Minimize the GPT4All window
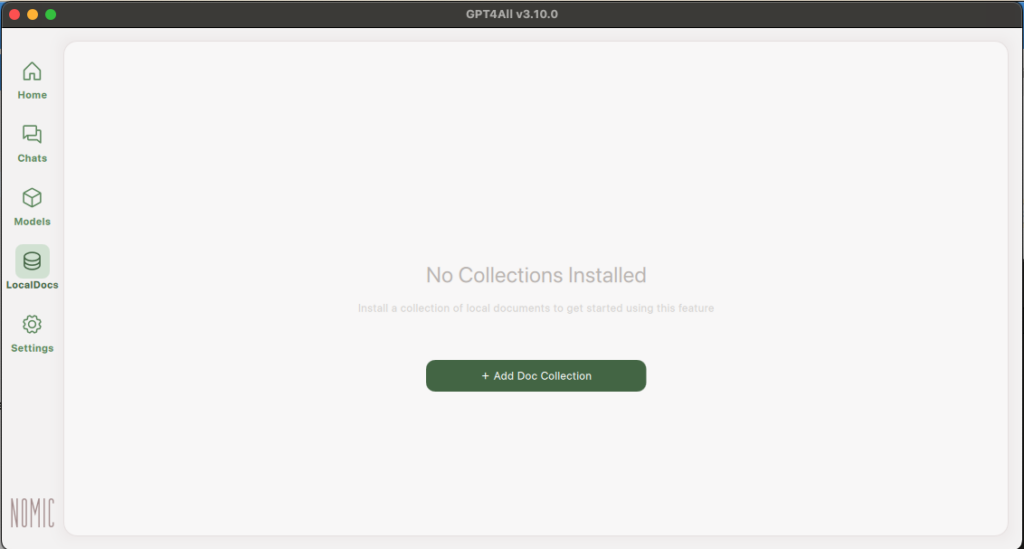 point(33,14)
